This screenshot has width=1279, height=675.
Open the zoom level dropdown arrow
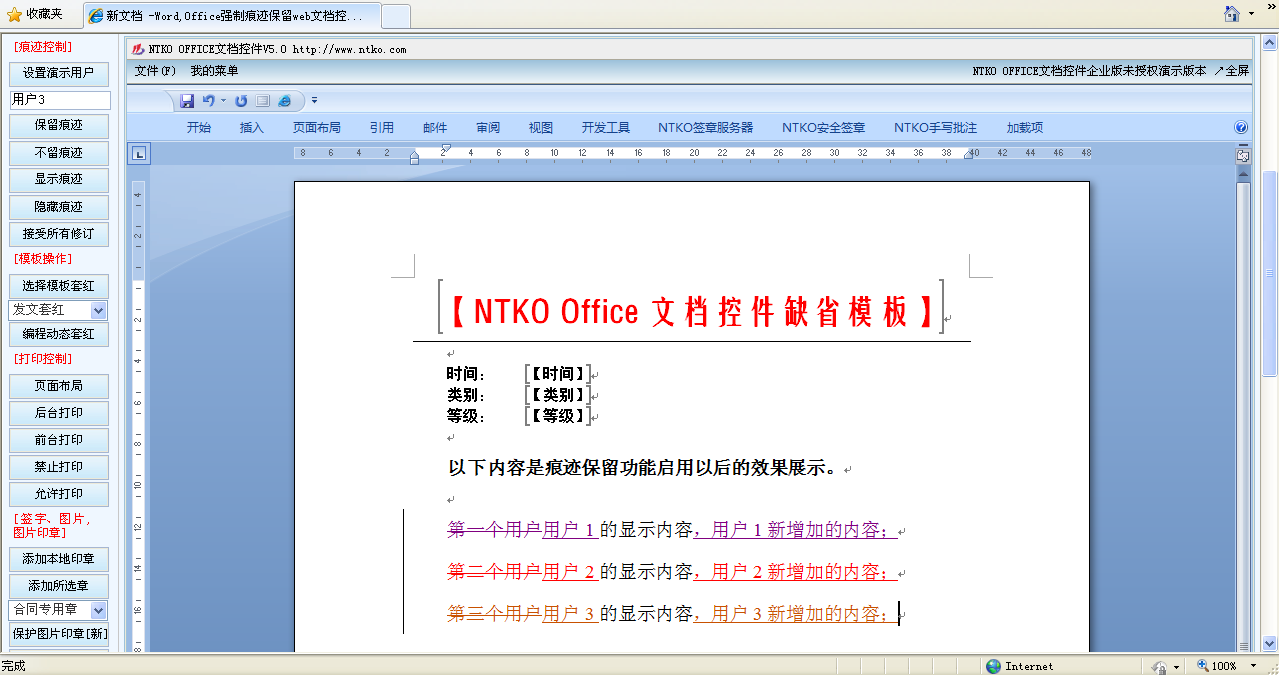pos(1251,667)
